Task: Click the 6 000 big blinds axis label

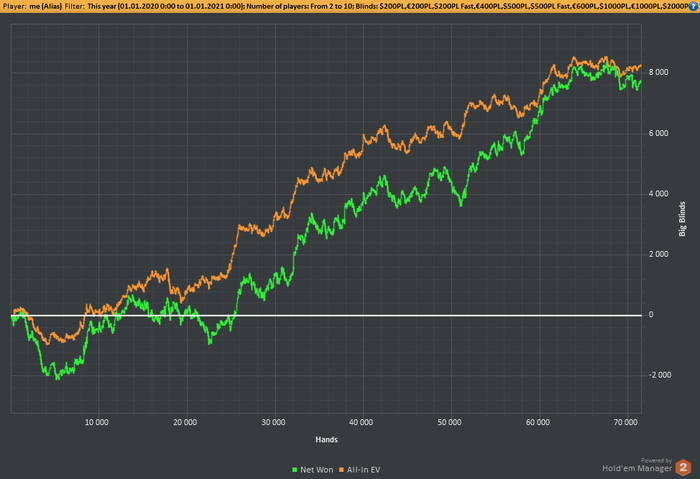Action: (x=658, y=133)
